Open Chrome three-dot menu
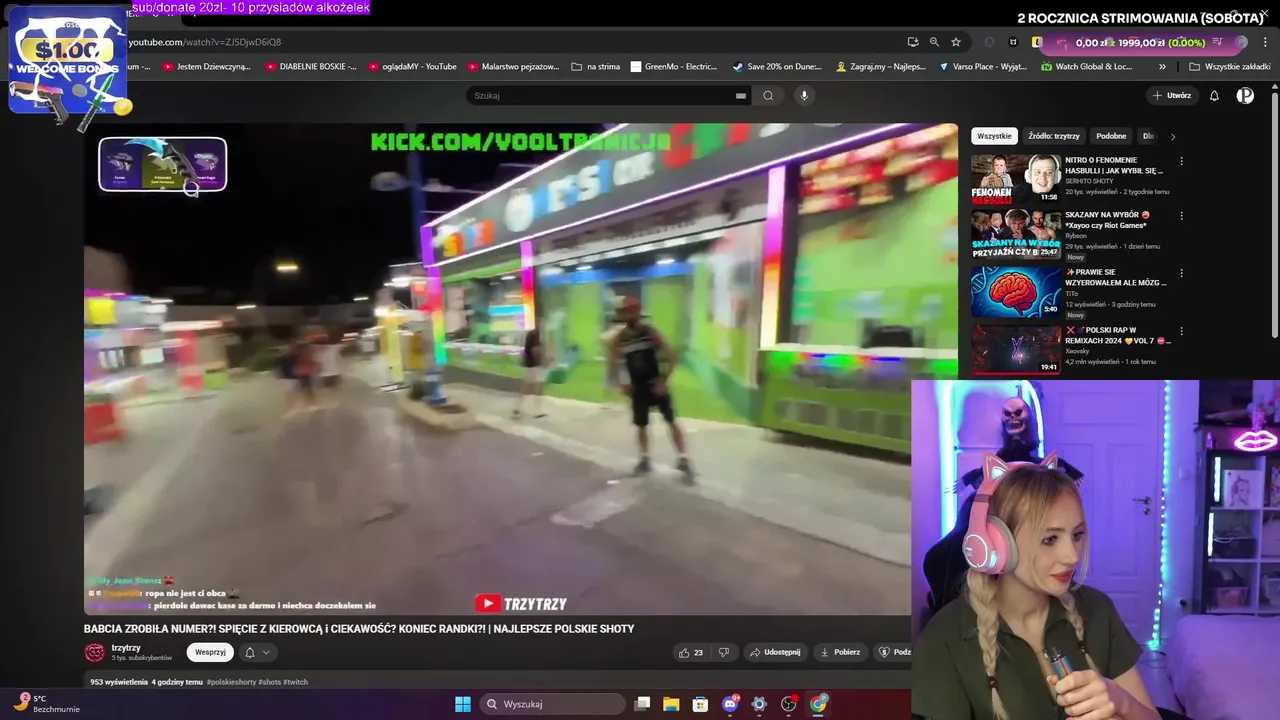Image resolution: width=1280 pixels, height=720 pixels. 1265,42
